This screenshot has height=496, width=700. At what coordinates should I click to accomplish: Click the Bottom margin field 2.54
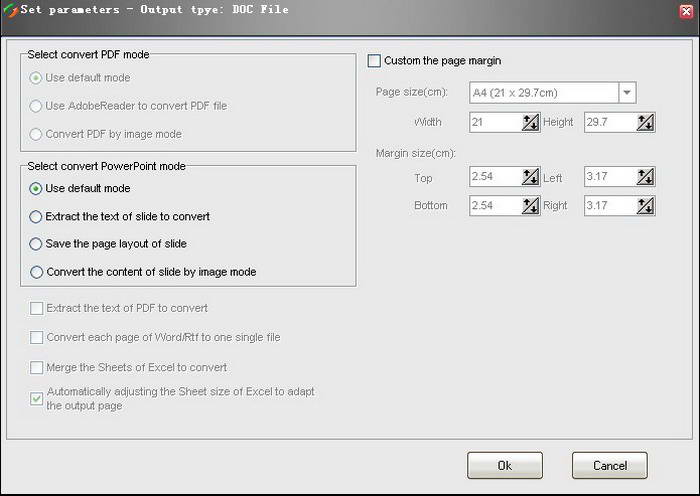(496, 206)
